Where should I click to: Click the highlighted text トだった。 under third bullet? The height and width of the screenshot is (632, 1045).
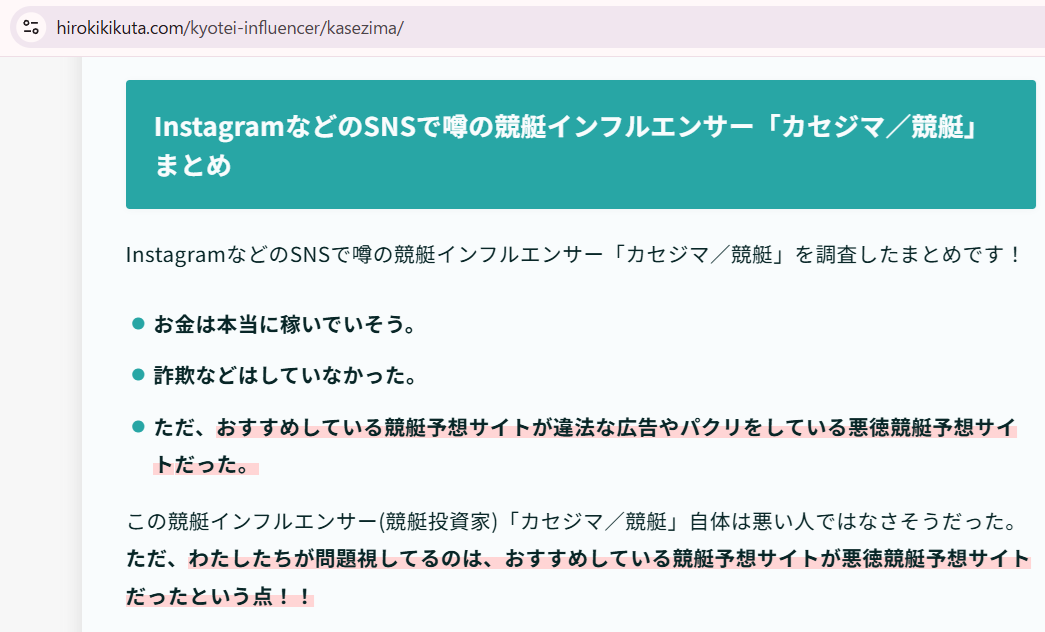click(x=205, y=464)
